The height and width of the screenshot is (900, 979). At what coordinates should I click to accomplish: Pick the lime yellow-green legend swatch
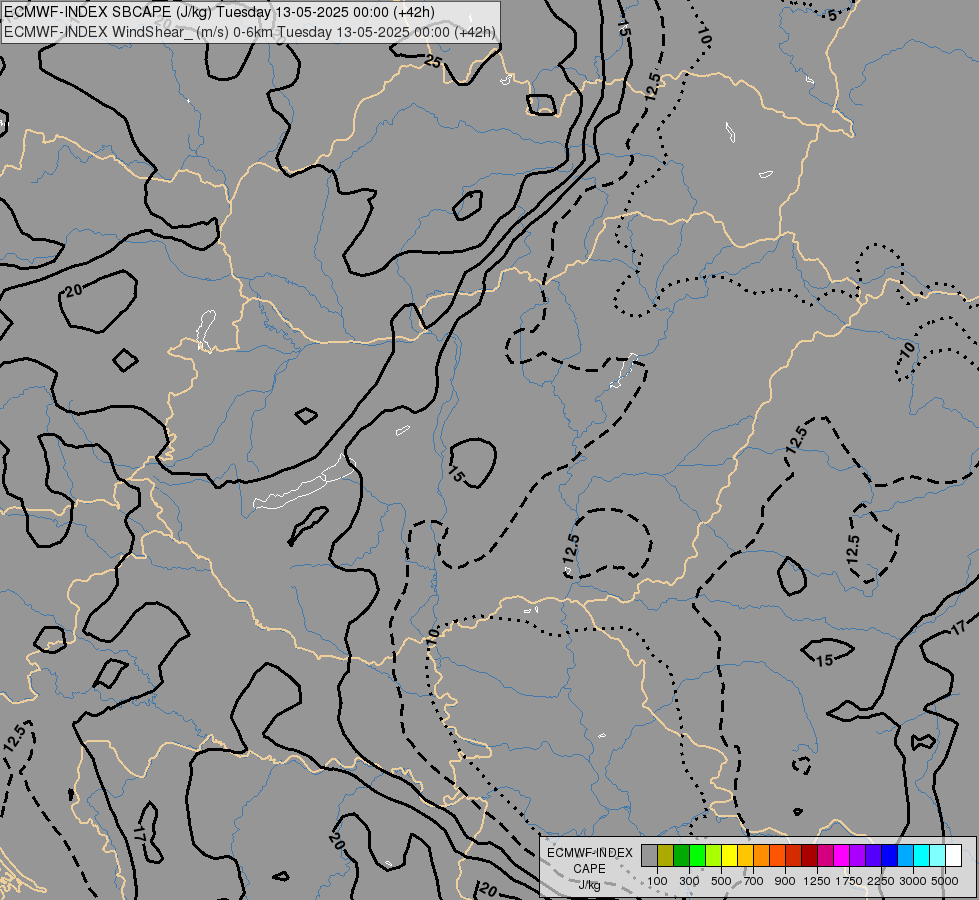coord(714,856)
